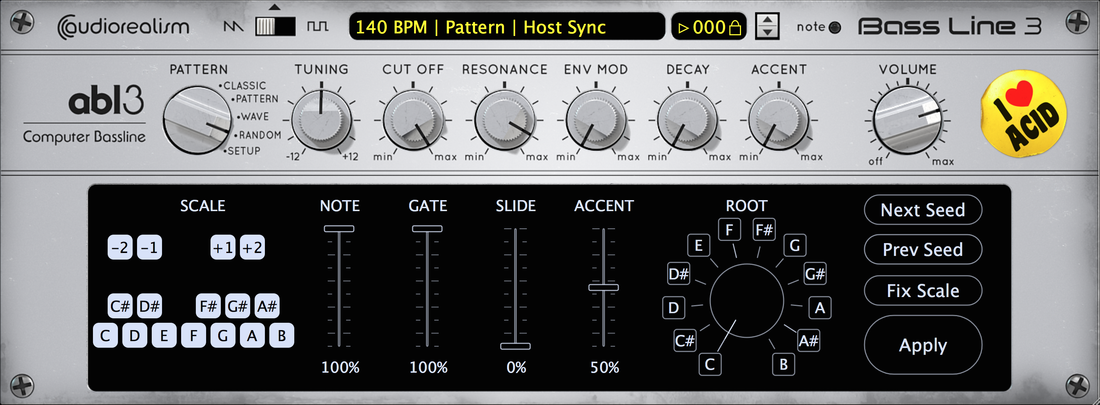Set root note to D
Screen dimensions: 1100x405
[x=673, y=307]
